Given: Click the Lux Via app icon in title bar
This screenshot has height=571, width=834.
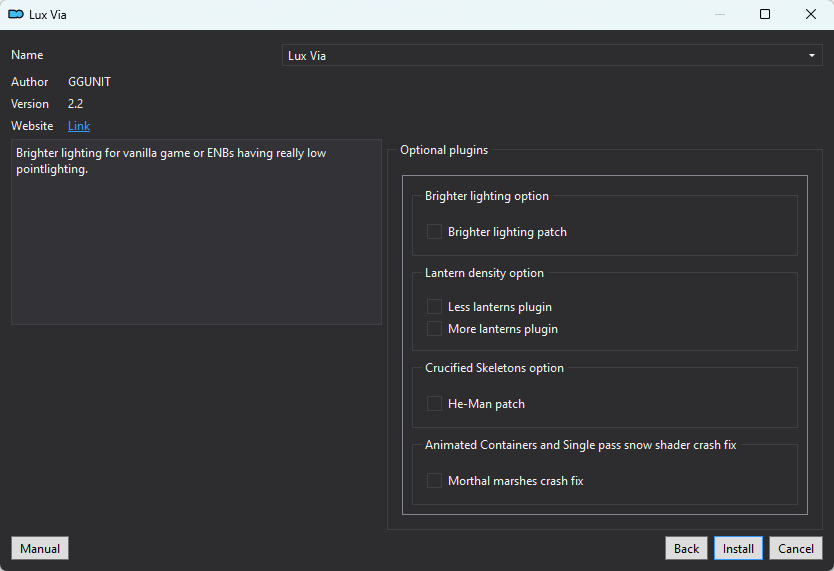Looking at the screenshot, I should (16, 14).
